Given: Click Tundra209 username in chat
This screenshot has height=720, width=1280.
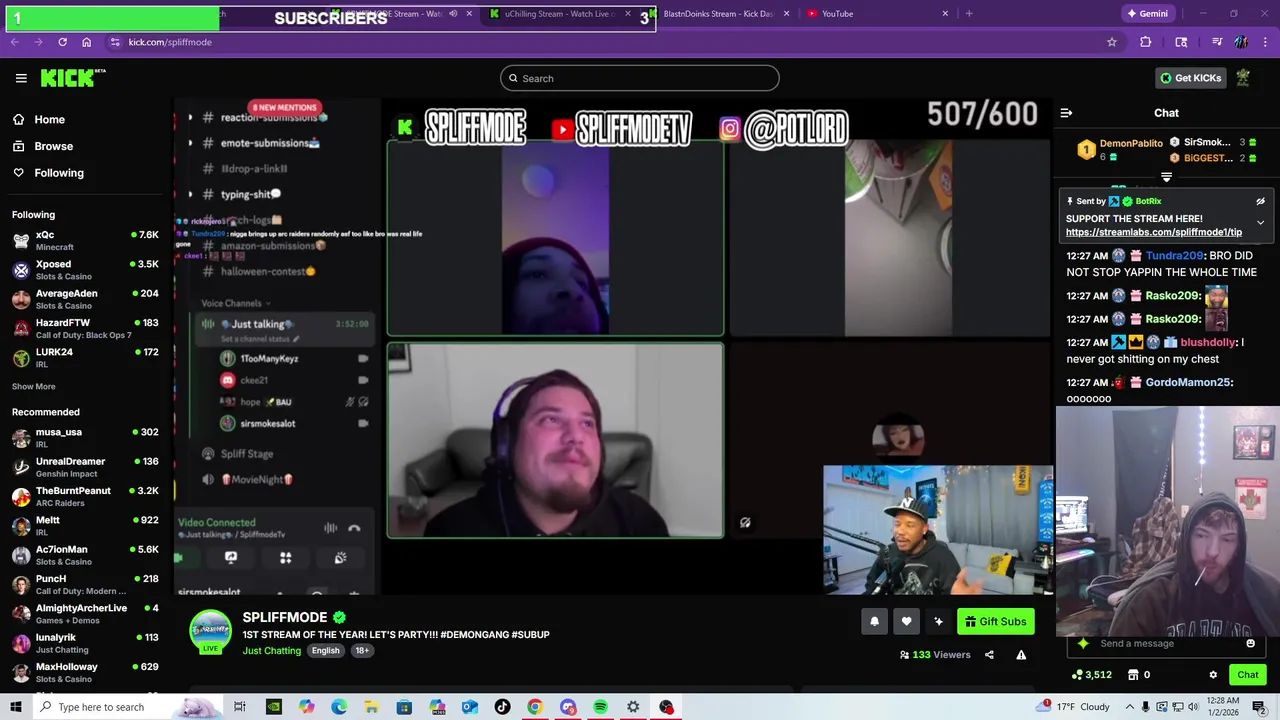Looking at the screenshot, I should pos(1174,256).
